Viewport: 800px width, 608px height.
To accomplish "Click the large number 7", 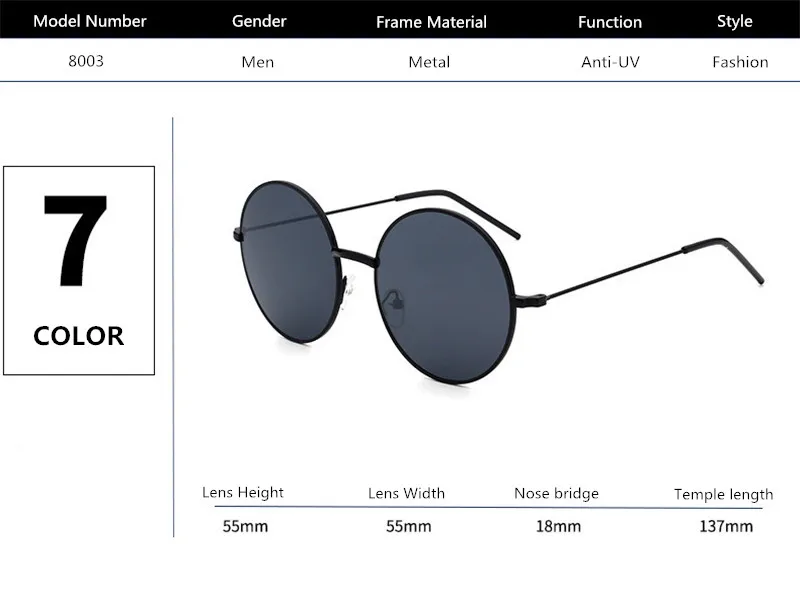I will click(x=76, y=241).
